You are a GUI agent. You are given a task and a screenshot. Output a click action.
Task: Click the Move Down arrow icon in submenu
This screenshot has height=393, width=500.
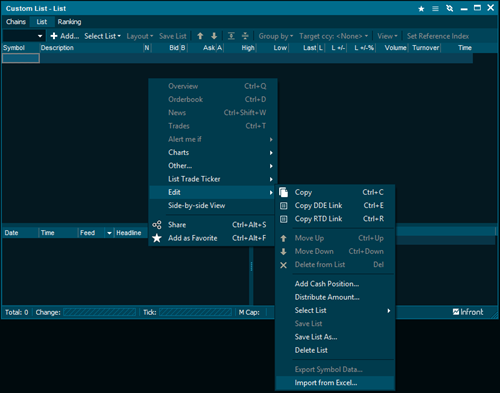click(x=283, y=252)
